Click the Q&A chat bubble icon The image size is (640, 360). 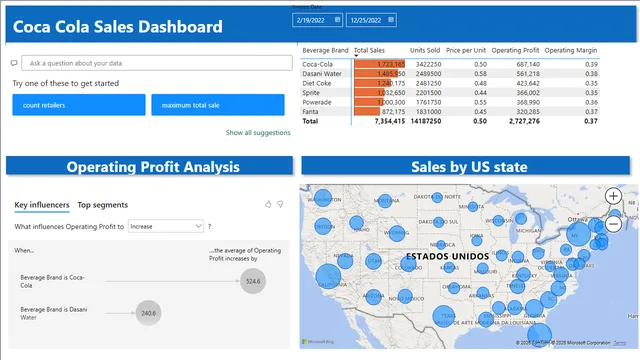pyautogui.click(x=14, y=63)
